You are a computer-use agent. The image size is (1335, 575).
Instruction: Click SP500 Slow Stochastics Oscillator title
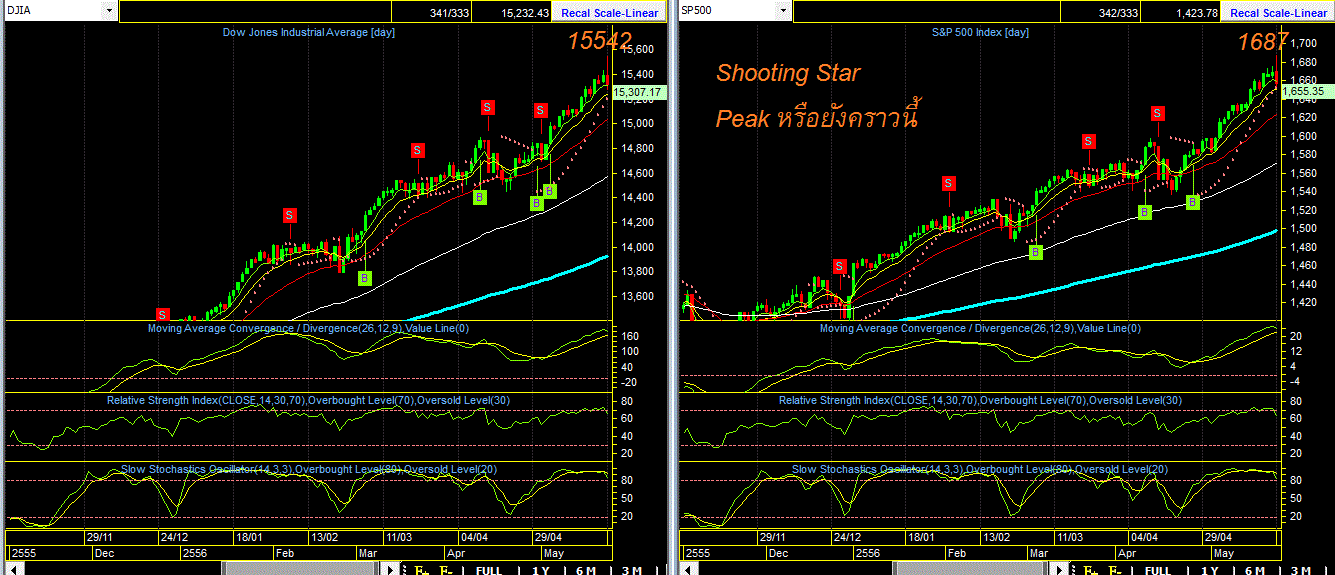click(x=980, y=468)
